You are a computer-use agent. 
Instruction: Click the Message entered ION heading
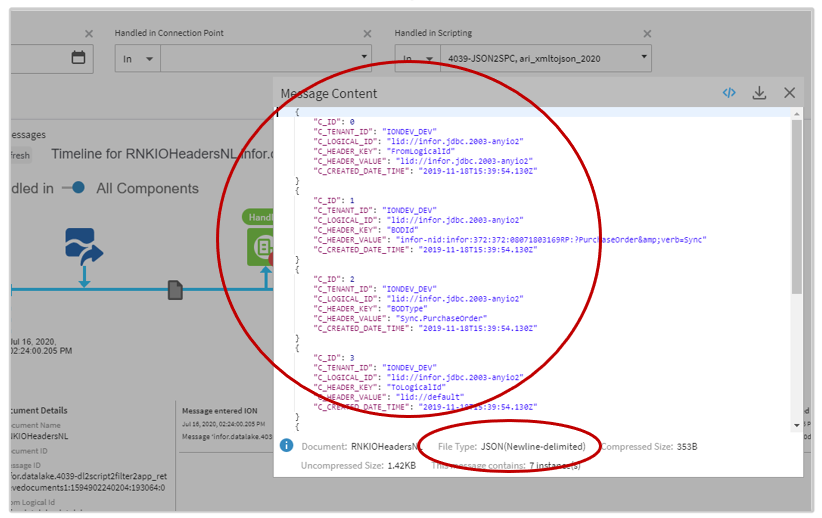click(220, 411)
